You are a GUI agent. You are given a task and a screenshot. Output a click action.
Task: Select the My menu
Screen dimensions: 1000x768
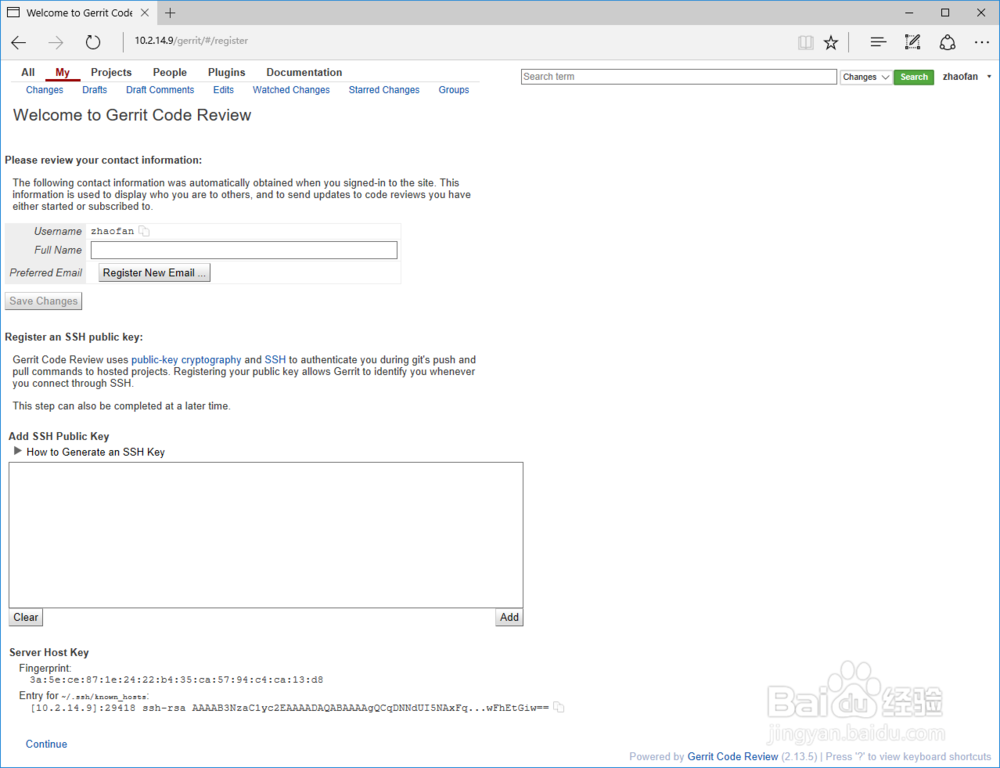click(62, 72)
